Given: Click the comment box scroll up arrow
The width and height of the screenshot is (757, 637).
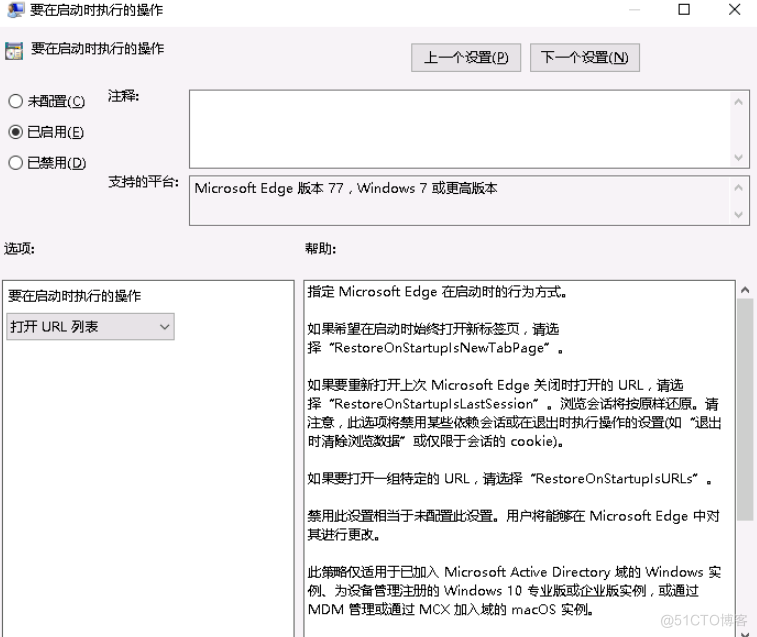Looking at the screenshot, I should (738, 101).
